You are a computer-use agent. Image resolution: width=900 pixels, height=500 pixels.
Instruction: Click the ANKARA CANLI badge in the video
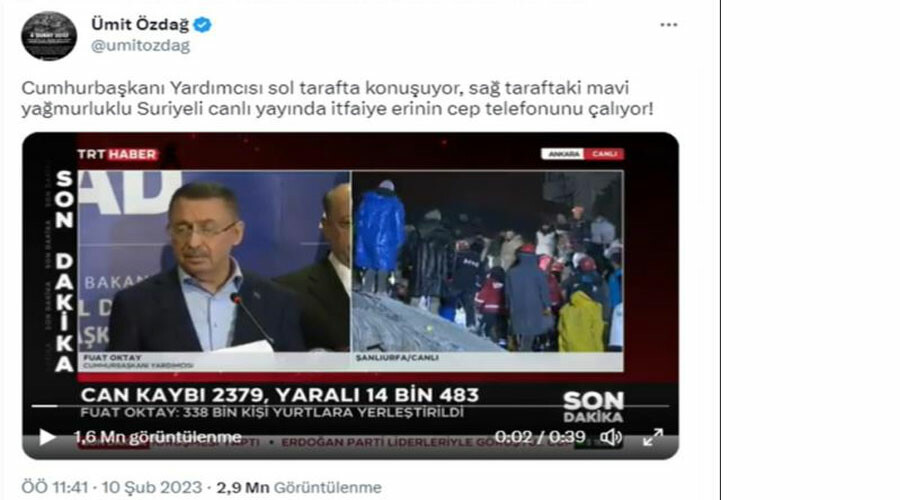[x=582, y=154]
